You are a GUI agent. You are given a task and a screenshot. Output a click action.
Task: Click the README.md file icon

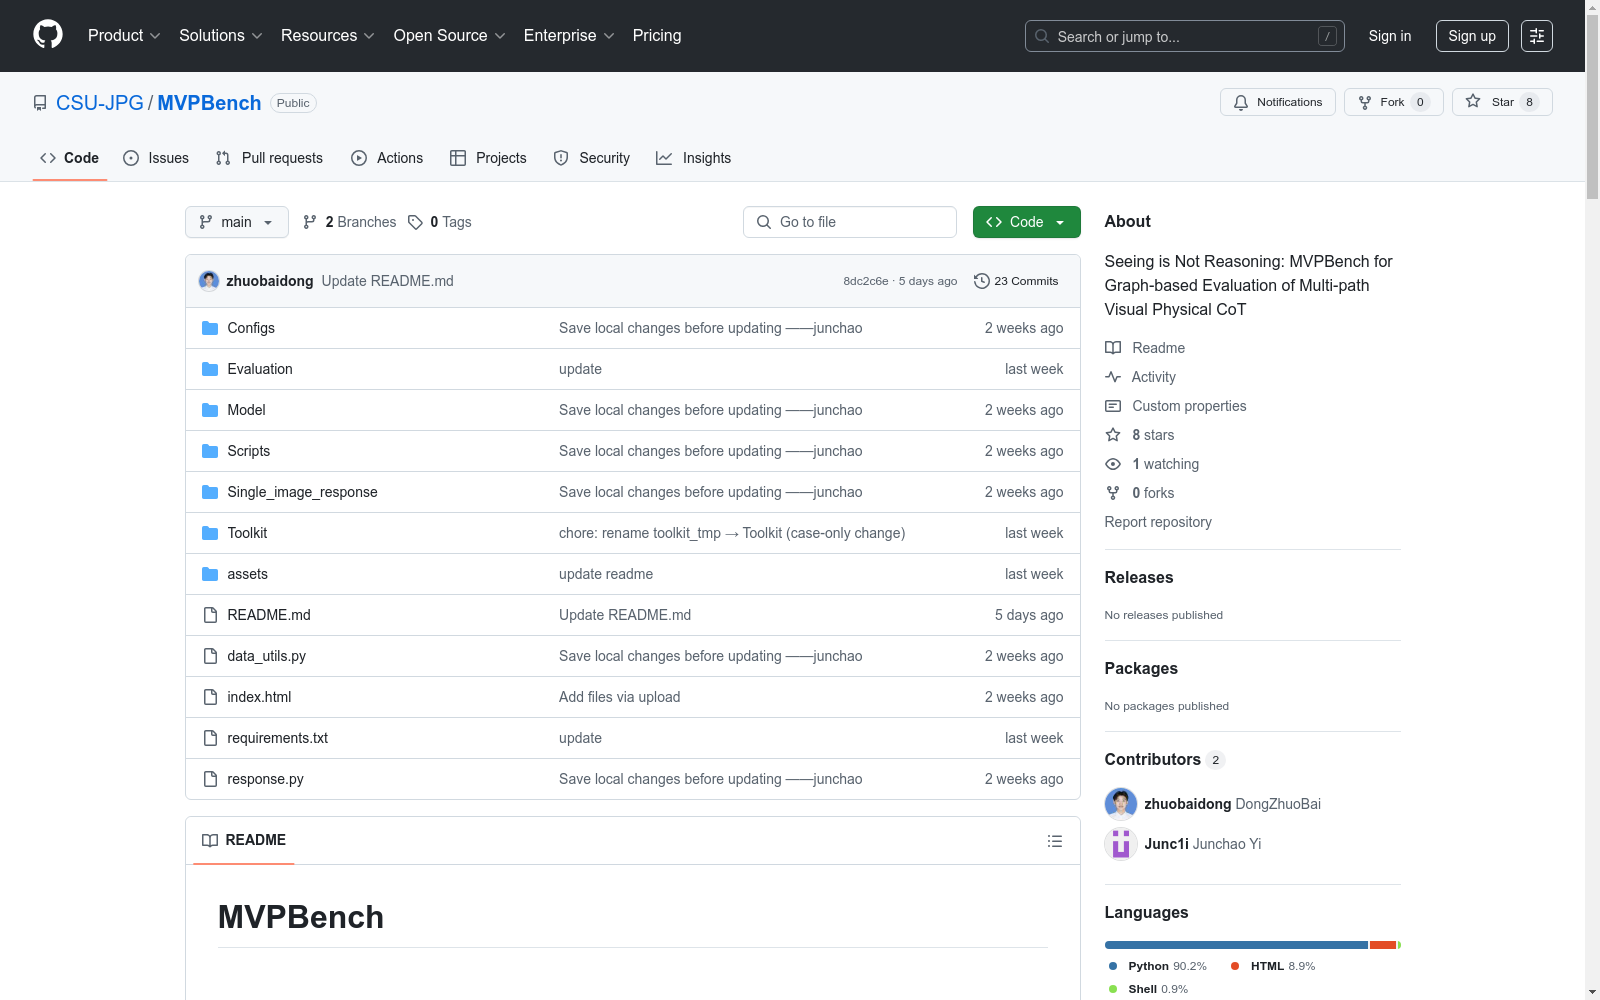210,615
